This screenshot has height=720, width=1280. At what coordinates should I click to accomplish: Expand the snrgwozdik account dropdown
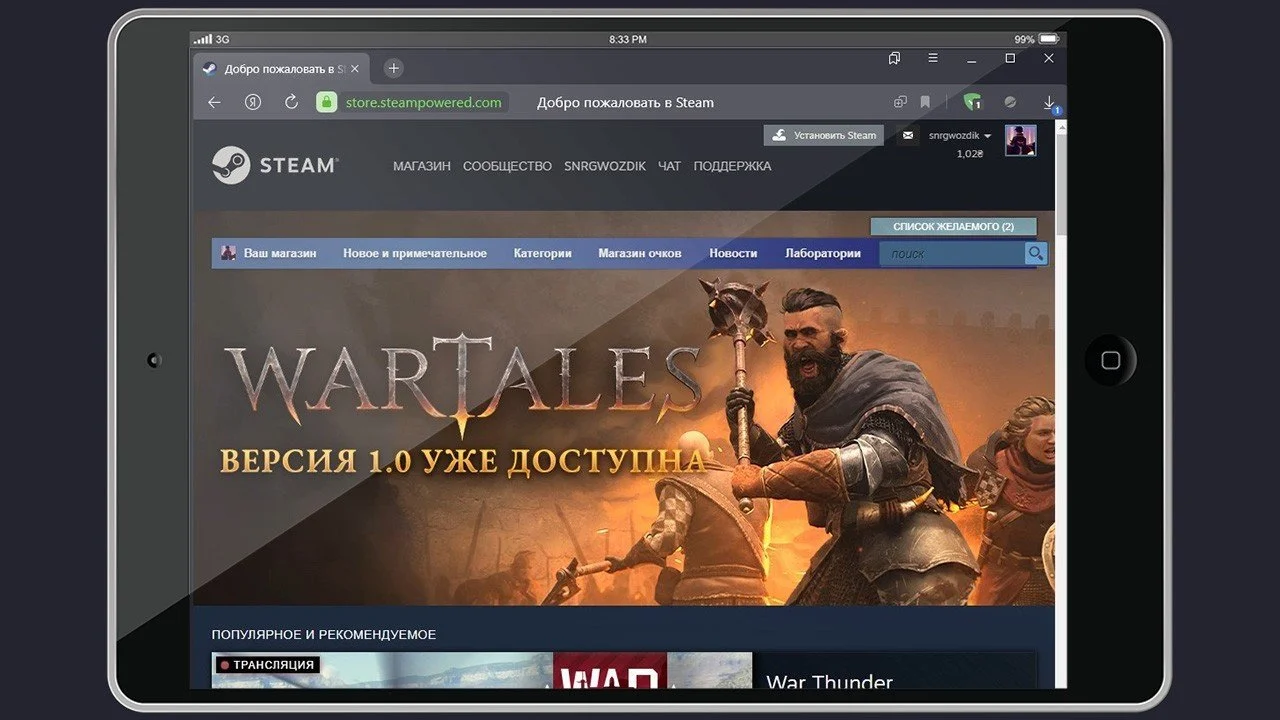[x=960, y=135]
